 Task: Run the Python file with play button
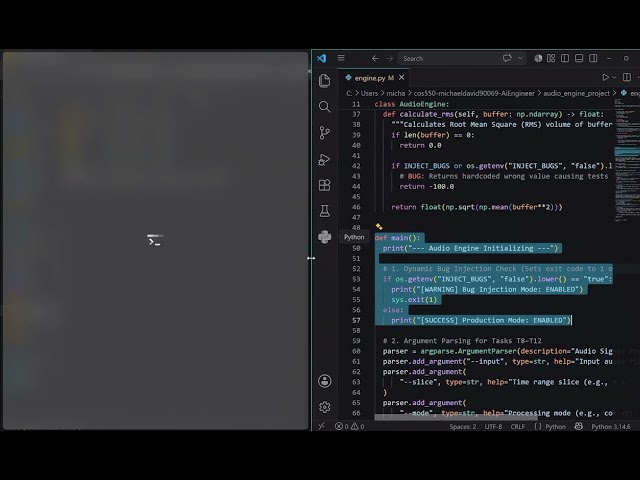click(606, 77)
